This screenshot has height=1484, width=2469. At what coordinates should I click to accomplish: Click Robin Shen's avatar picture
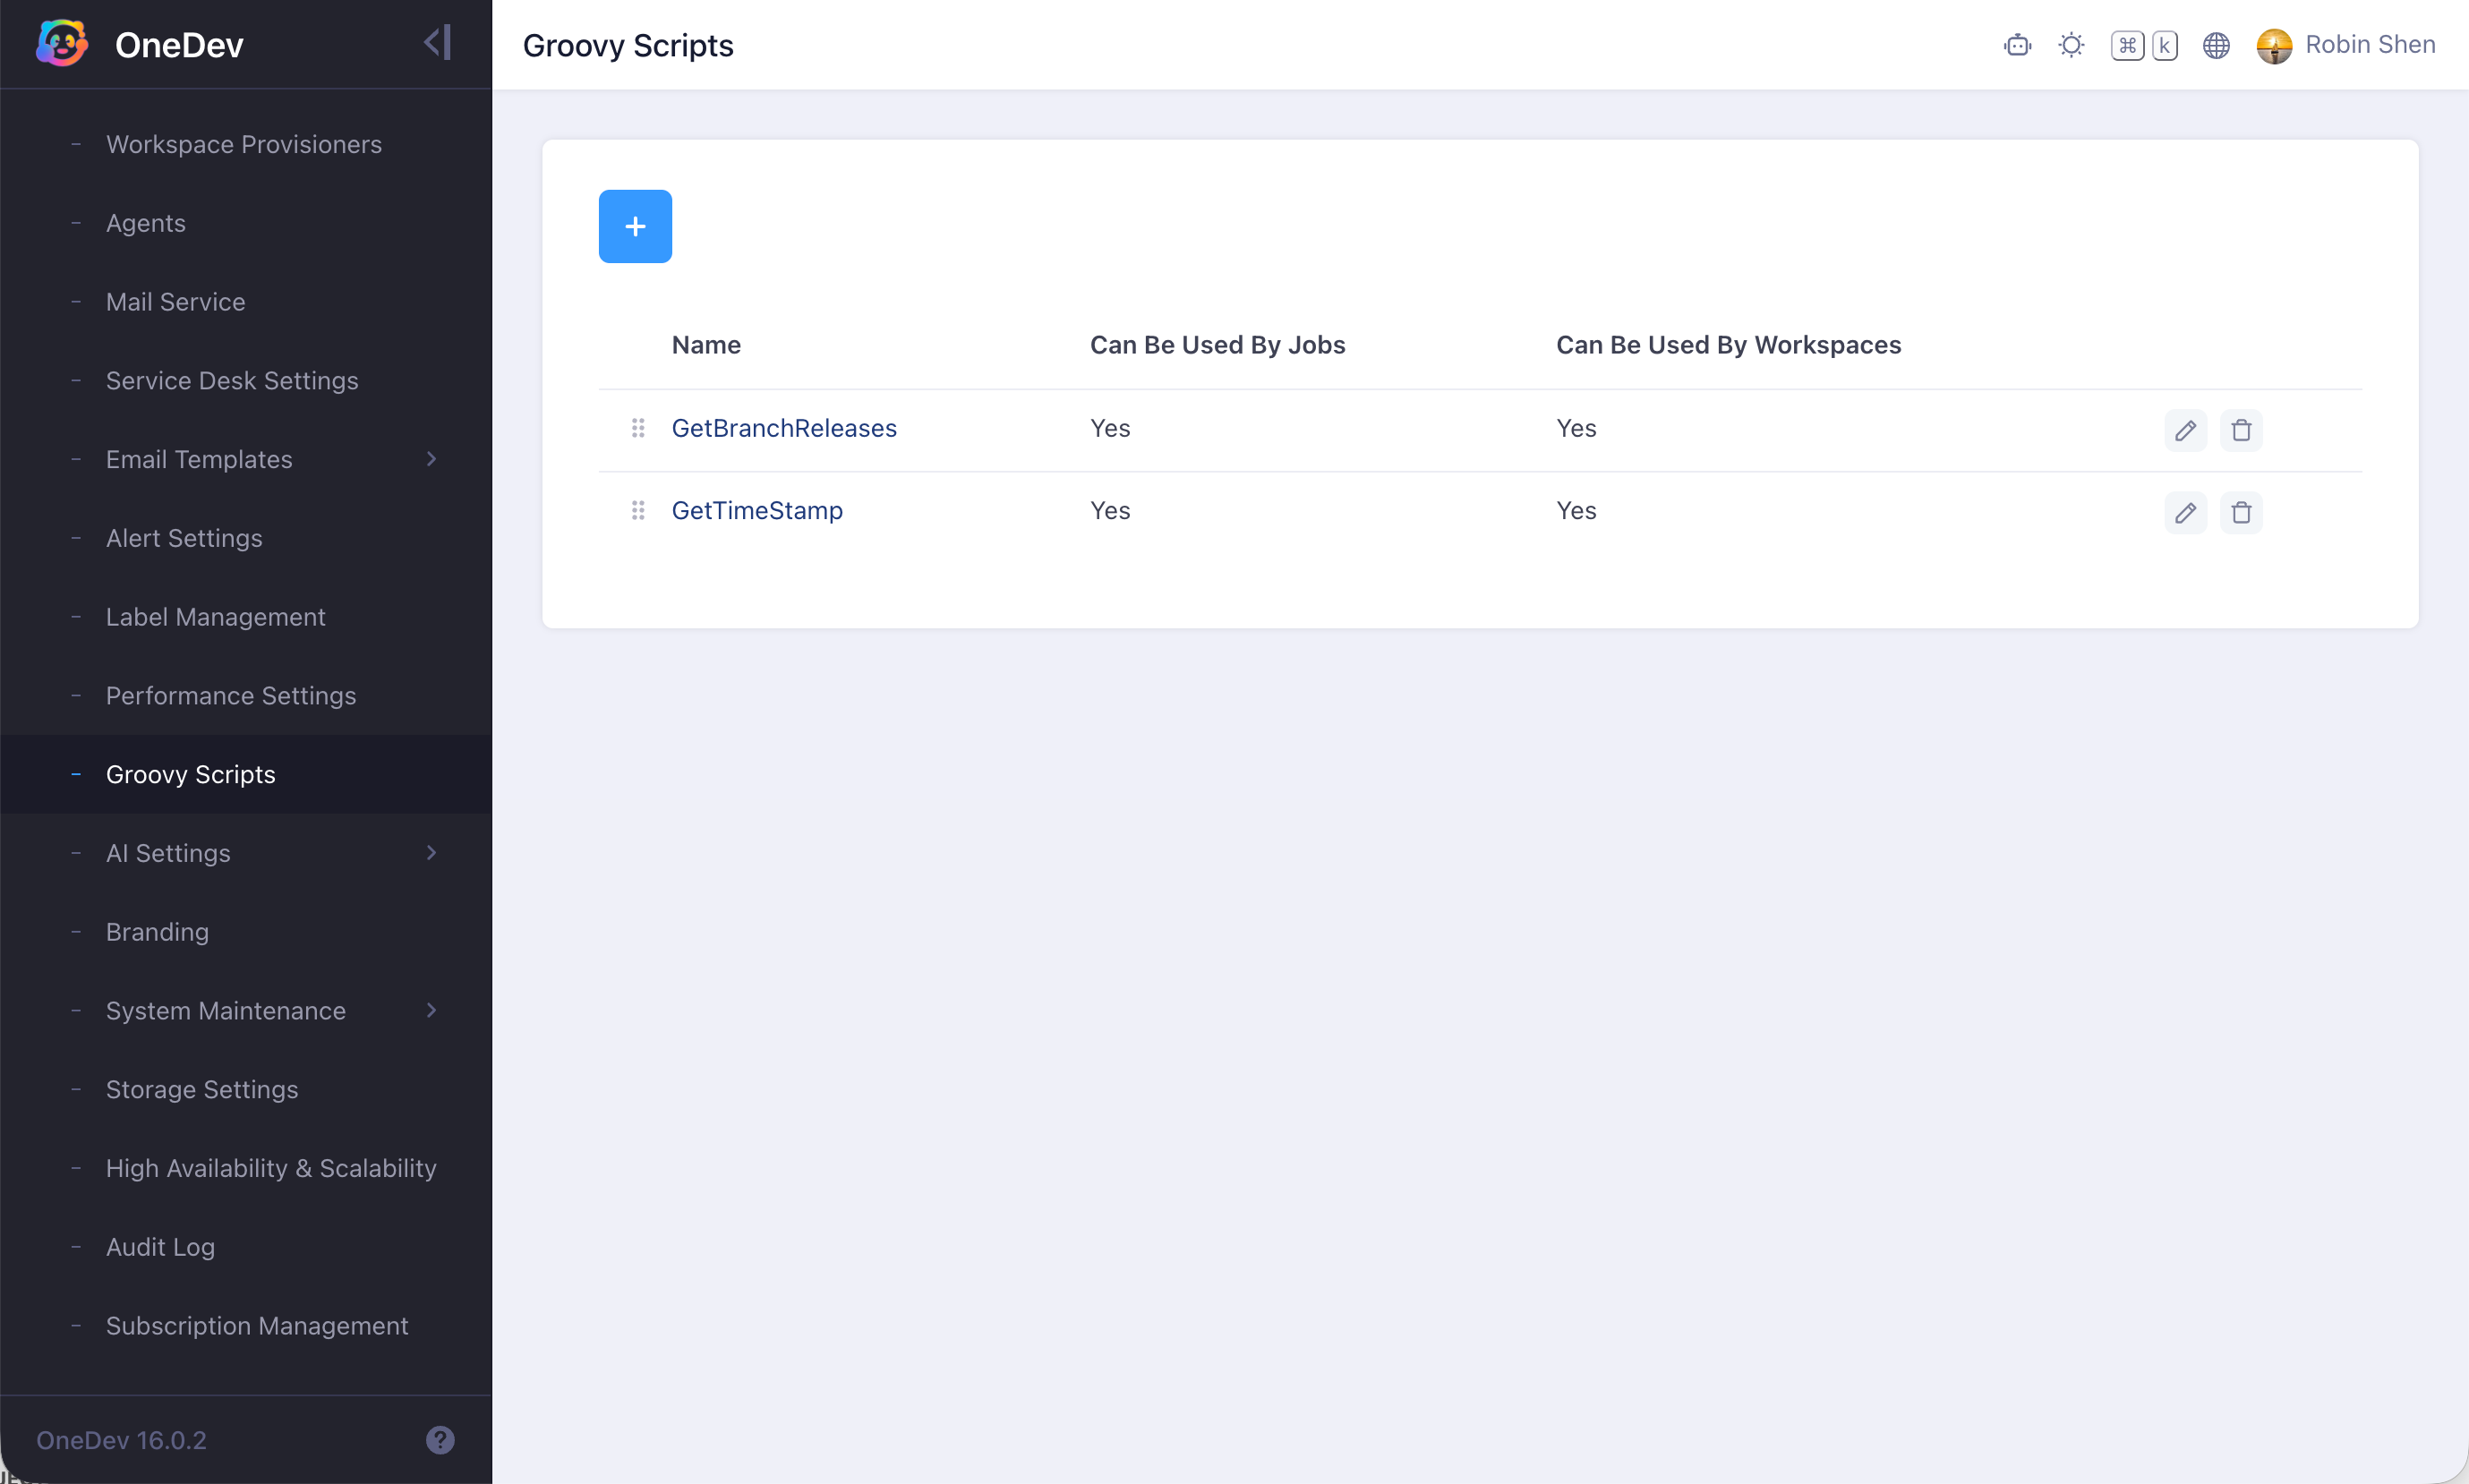(x=2274, y=45)
